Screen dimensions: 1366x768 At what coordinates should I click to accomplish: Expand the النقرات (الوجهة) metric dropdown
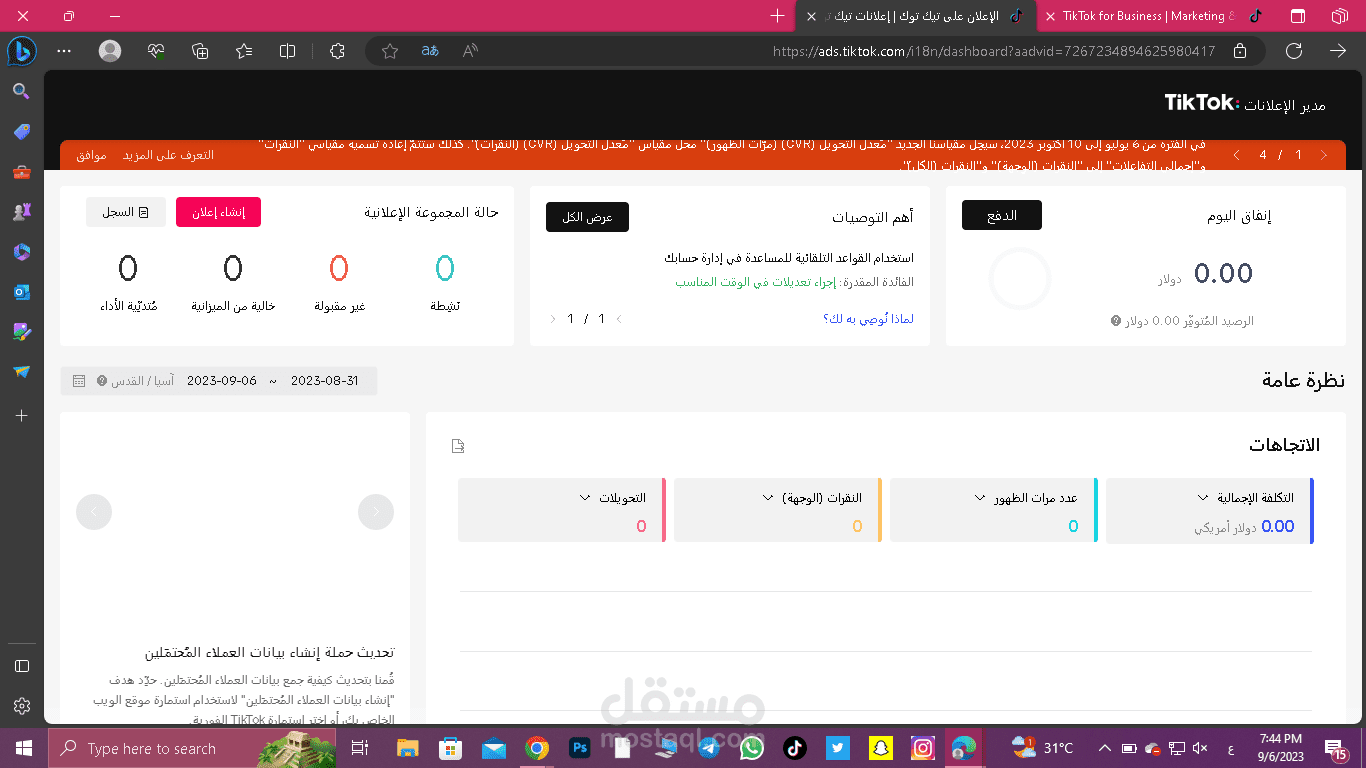click(x=768, y=497)
